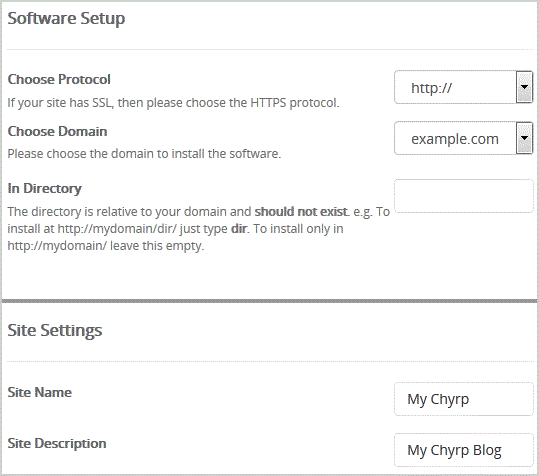Viewport: 539px width, 476px height.
Task: Click the Choose Protocol label
Action: pyautogui.click(x=59, y=79)
